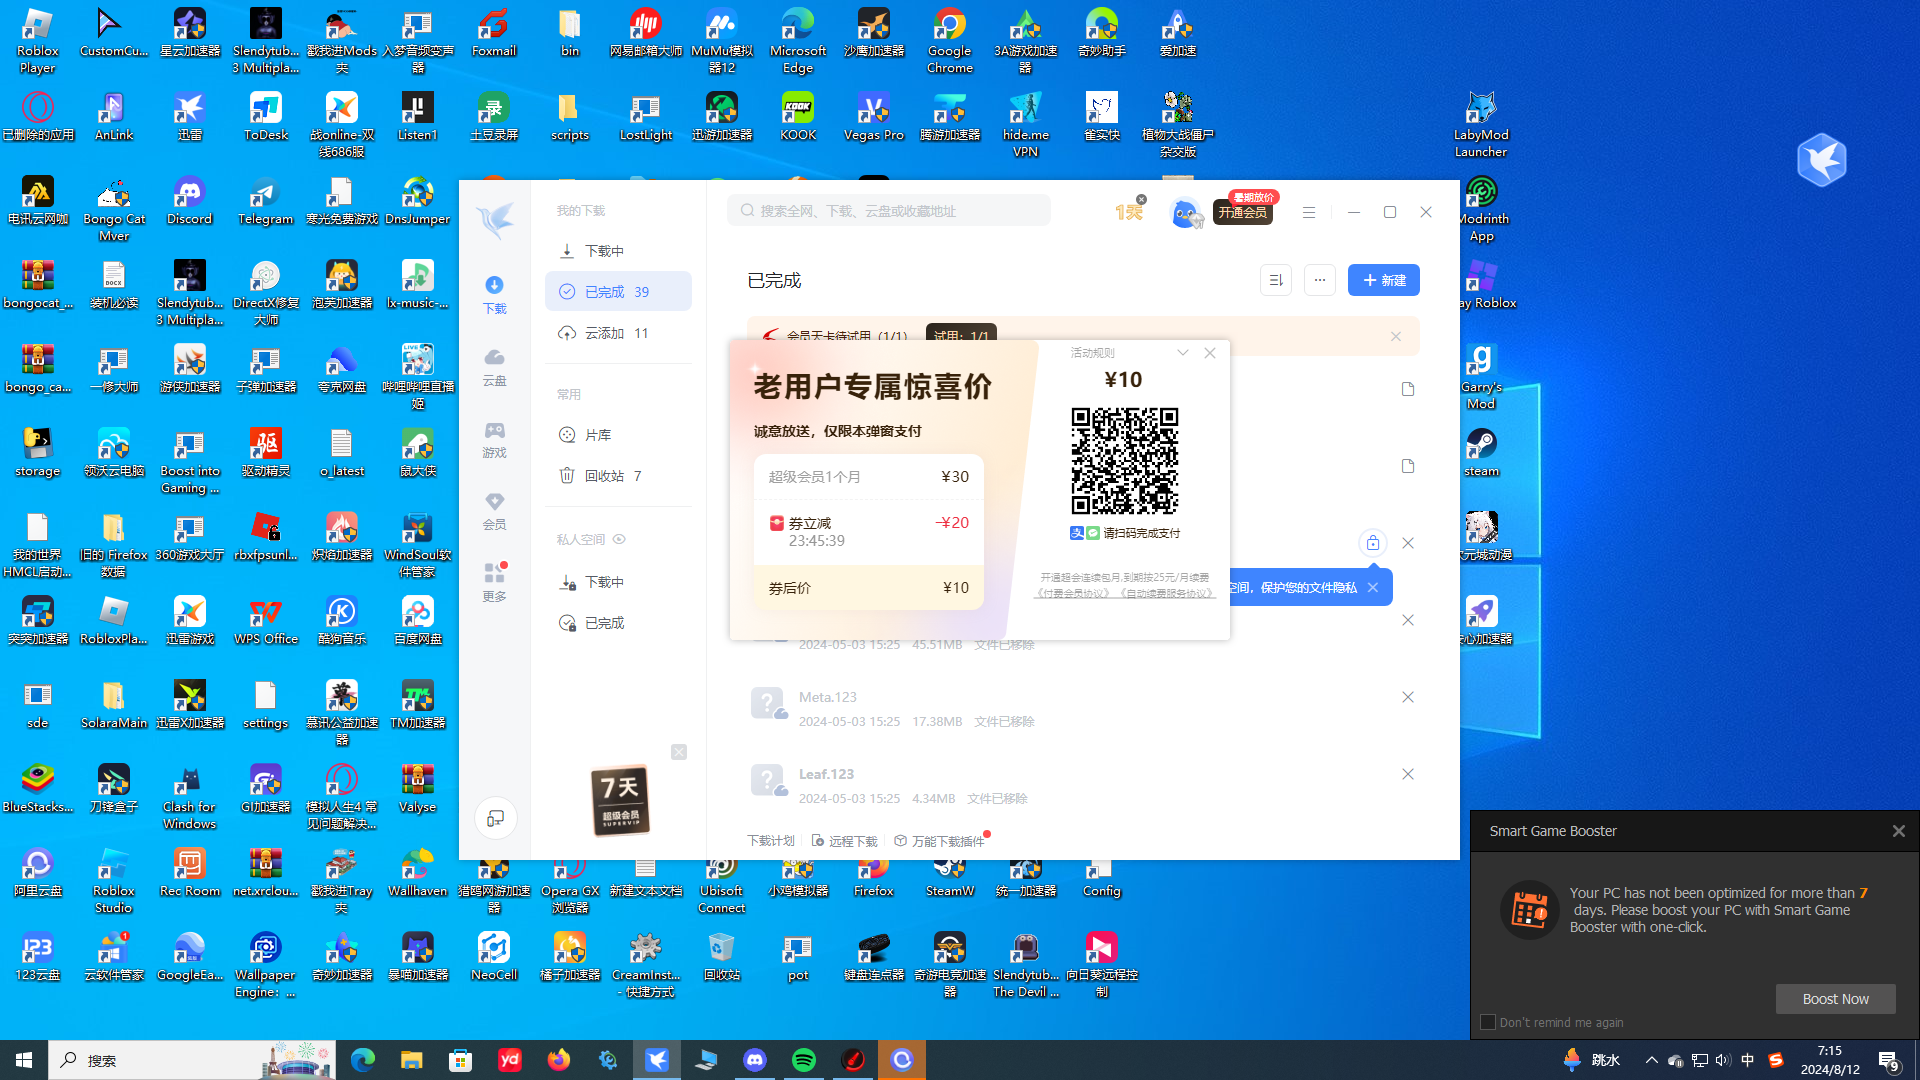Open the hamburger main menu icon
This screenshot has width=1920, height=1080.
(x=1308, y=213)
